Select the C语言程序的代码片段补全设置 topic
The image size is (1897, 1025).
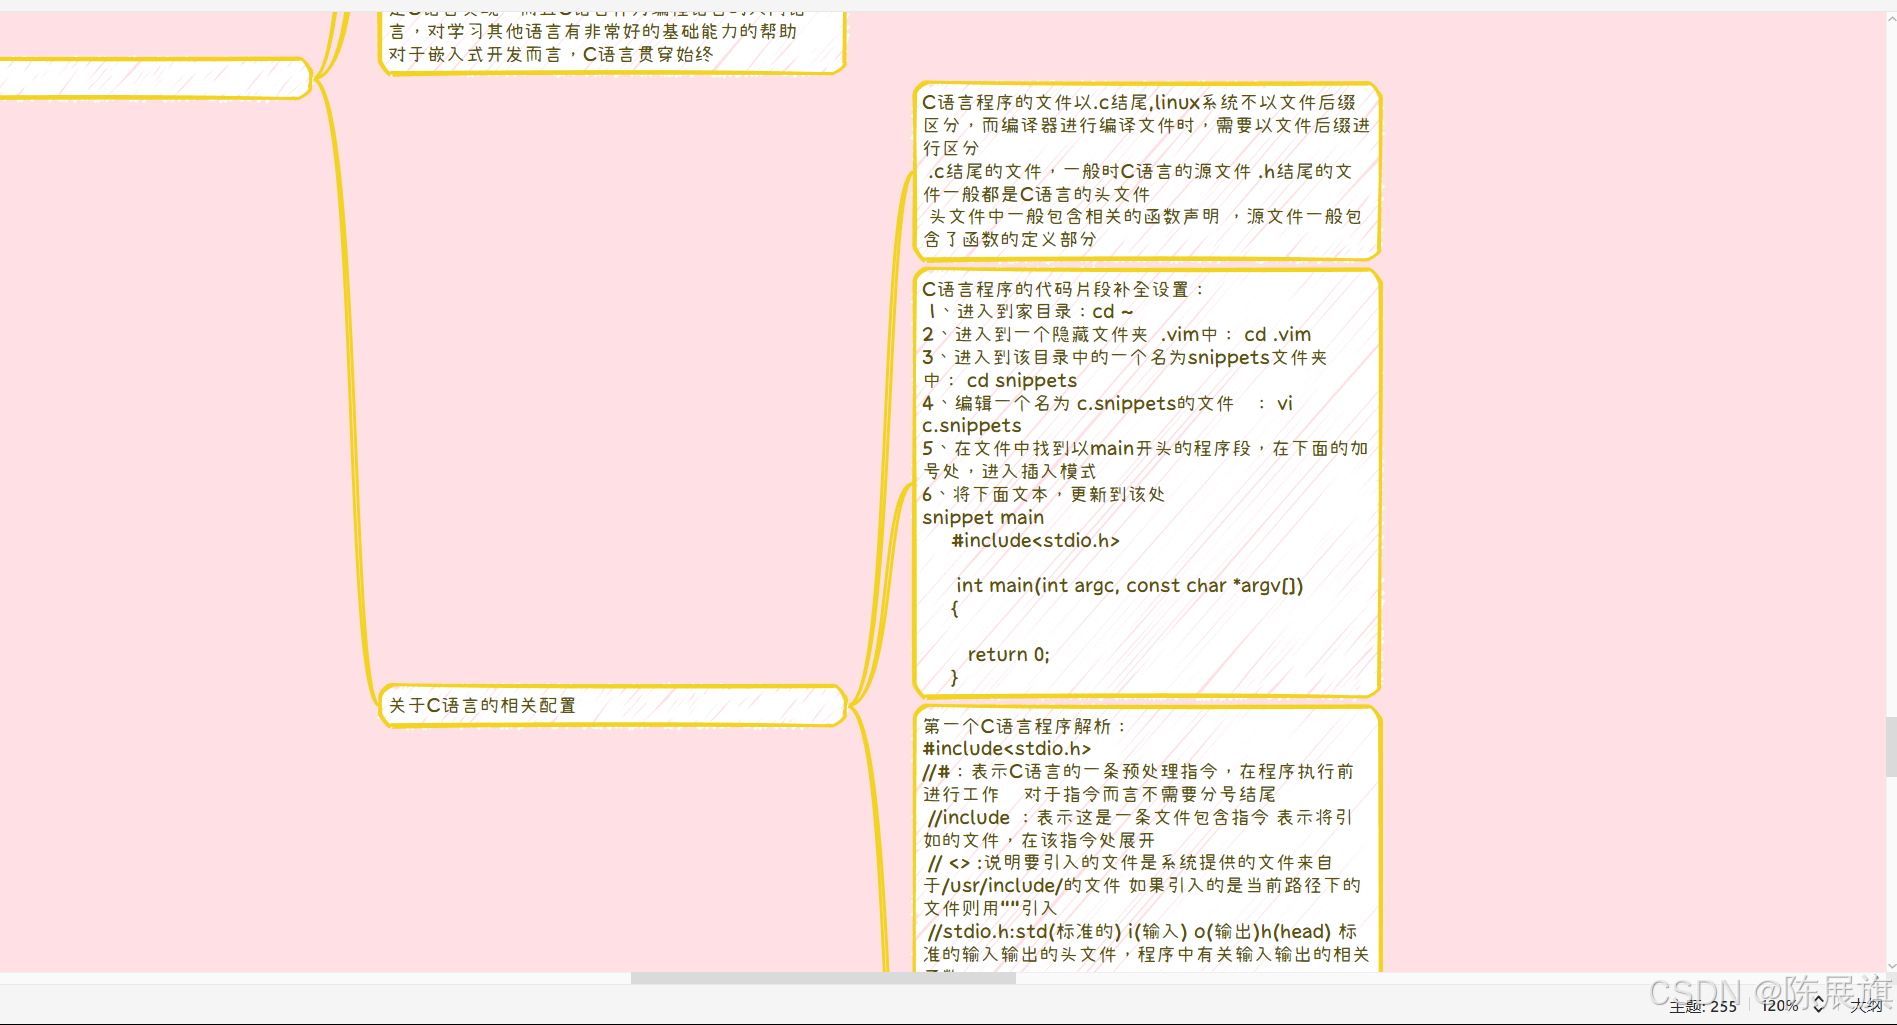1147,483
